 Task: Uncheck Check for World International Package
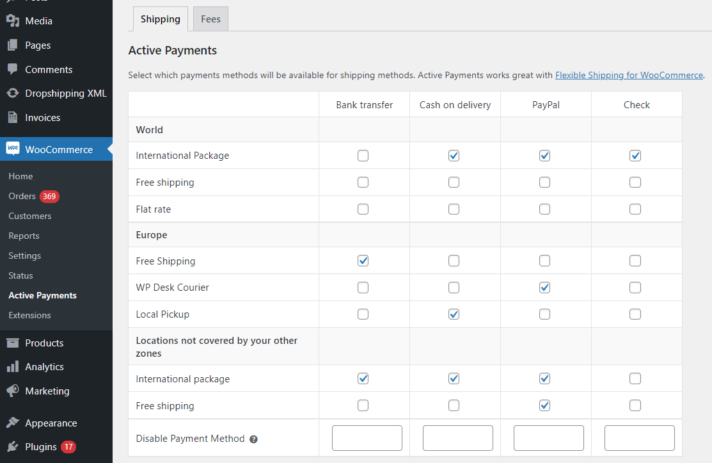pos(635,156)
